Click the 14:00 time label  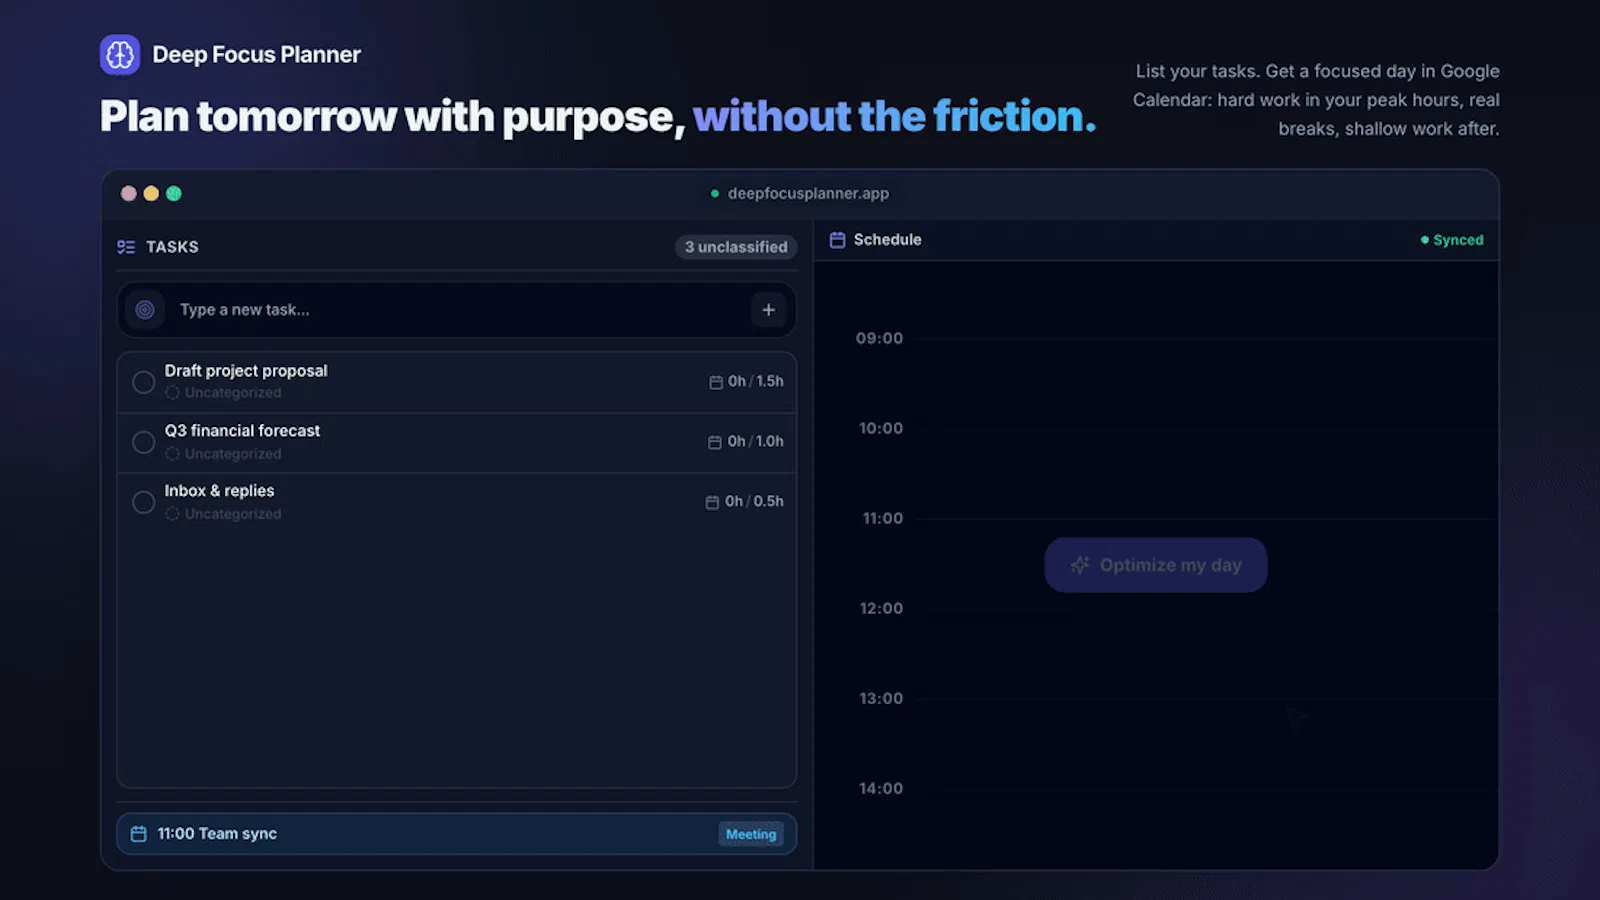[881, 788]
